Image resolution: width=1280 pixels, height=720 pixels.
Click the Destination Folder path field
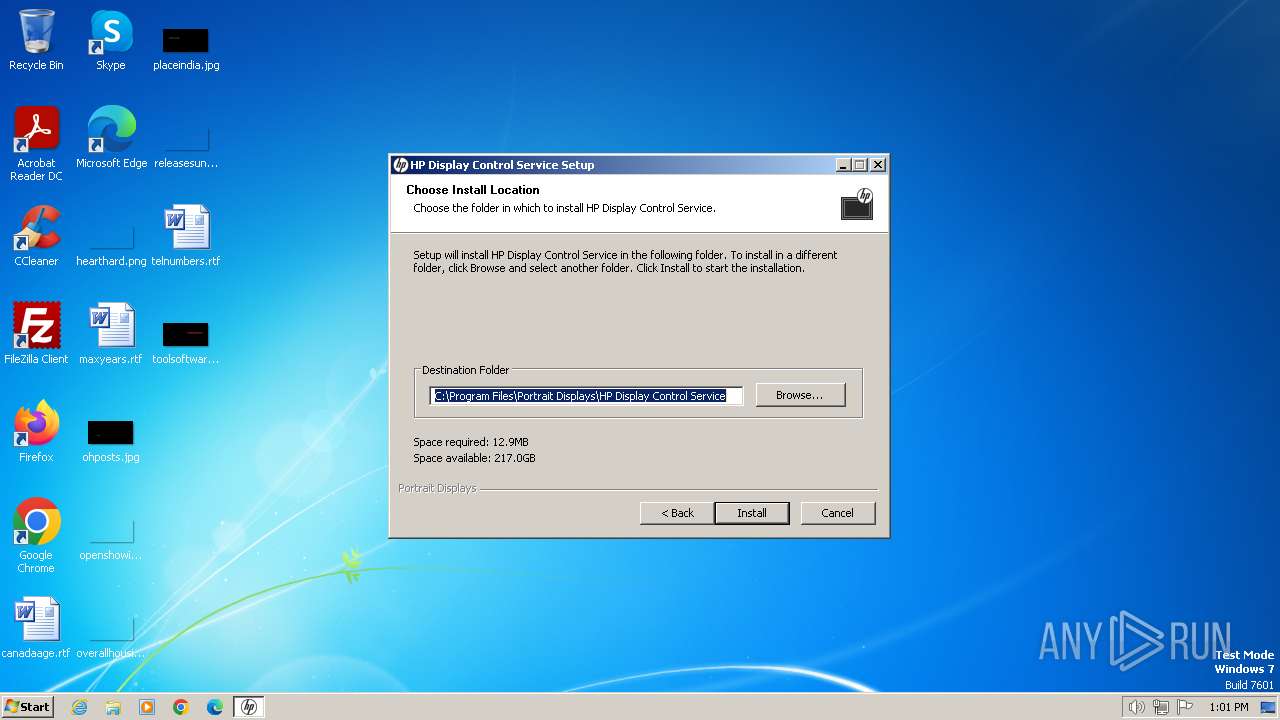pyautogui.click(x=586, y=396)
